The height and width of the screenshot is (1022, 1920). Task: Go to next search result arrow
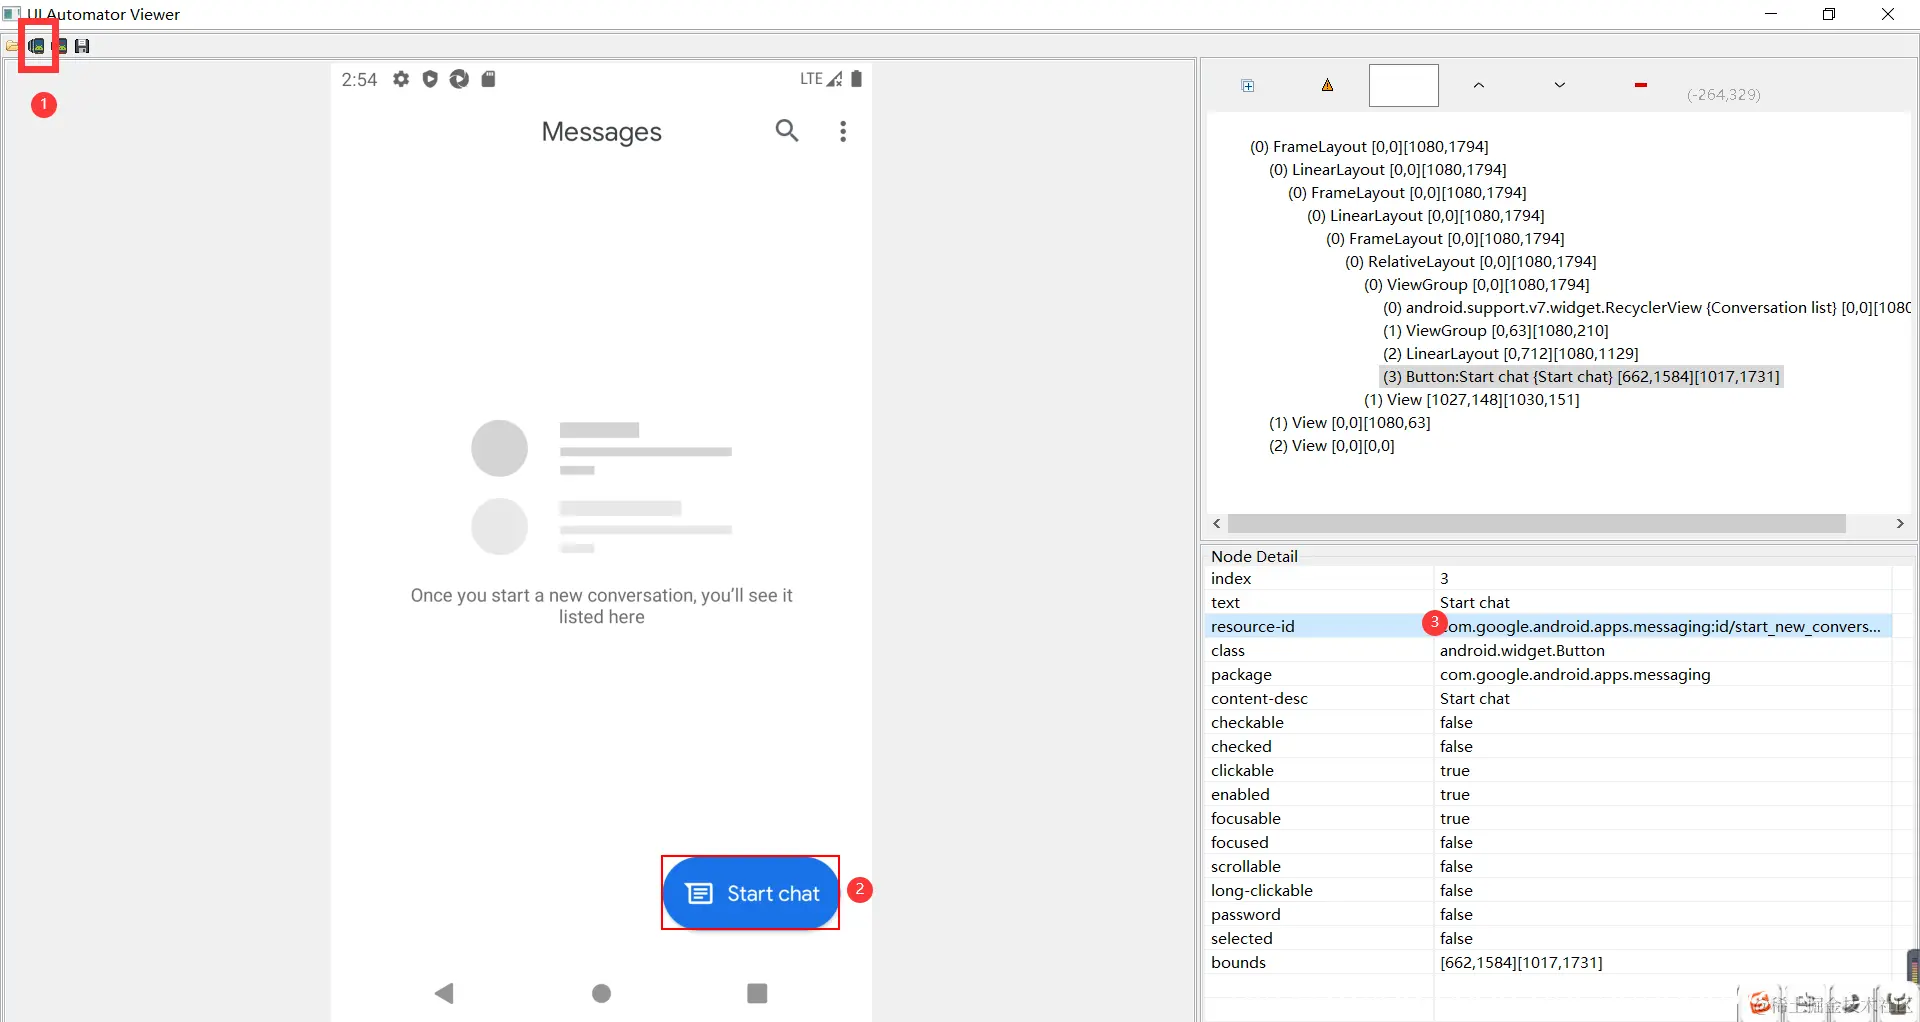pyautogui.click(x=1560, y=86)
